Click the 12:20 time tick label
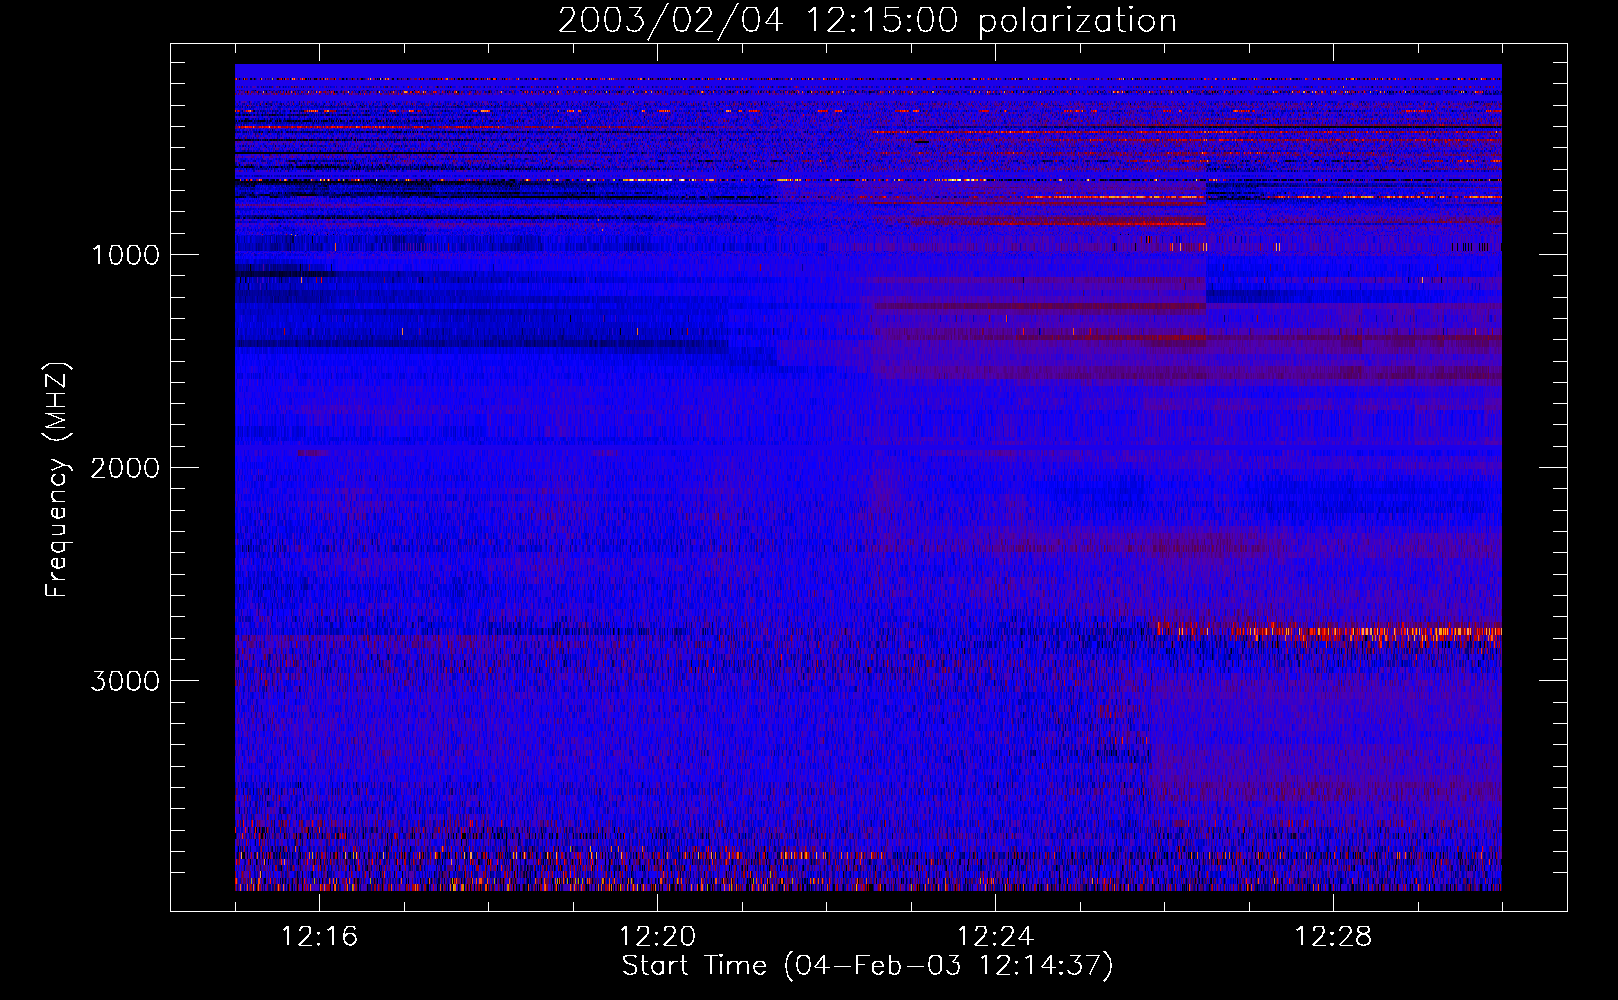1618x1000 pixels. tap(657, 936)
